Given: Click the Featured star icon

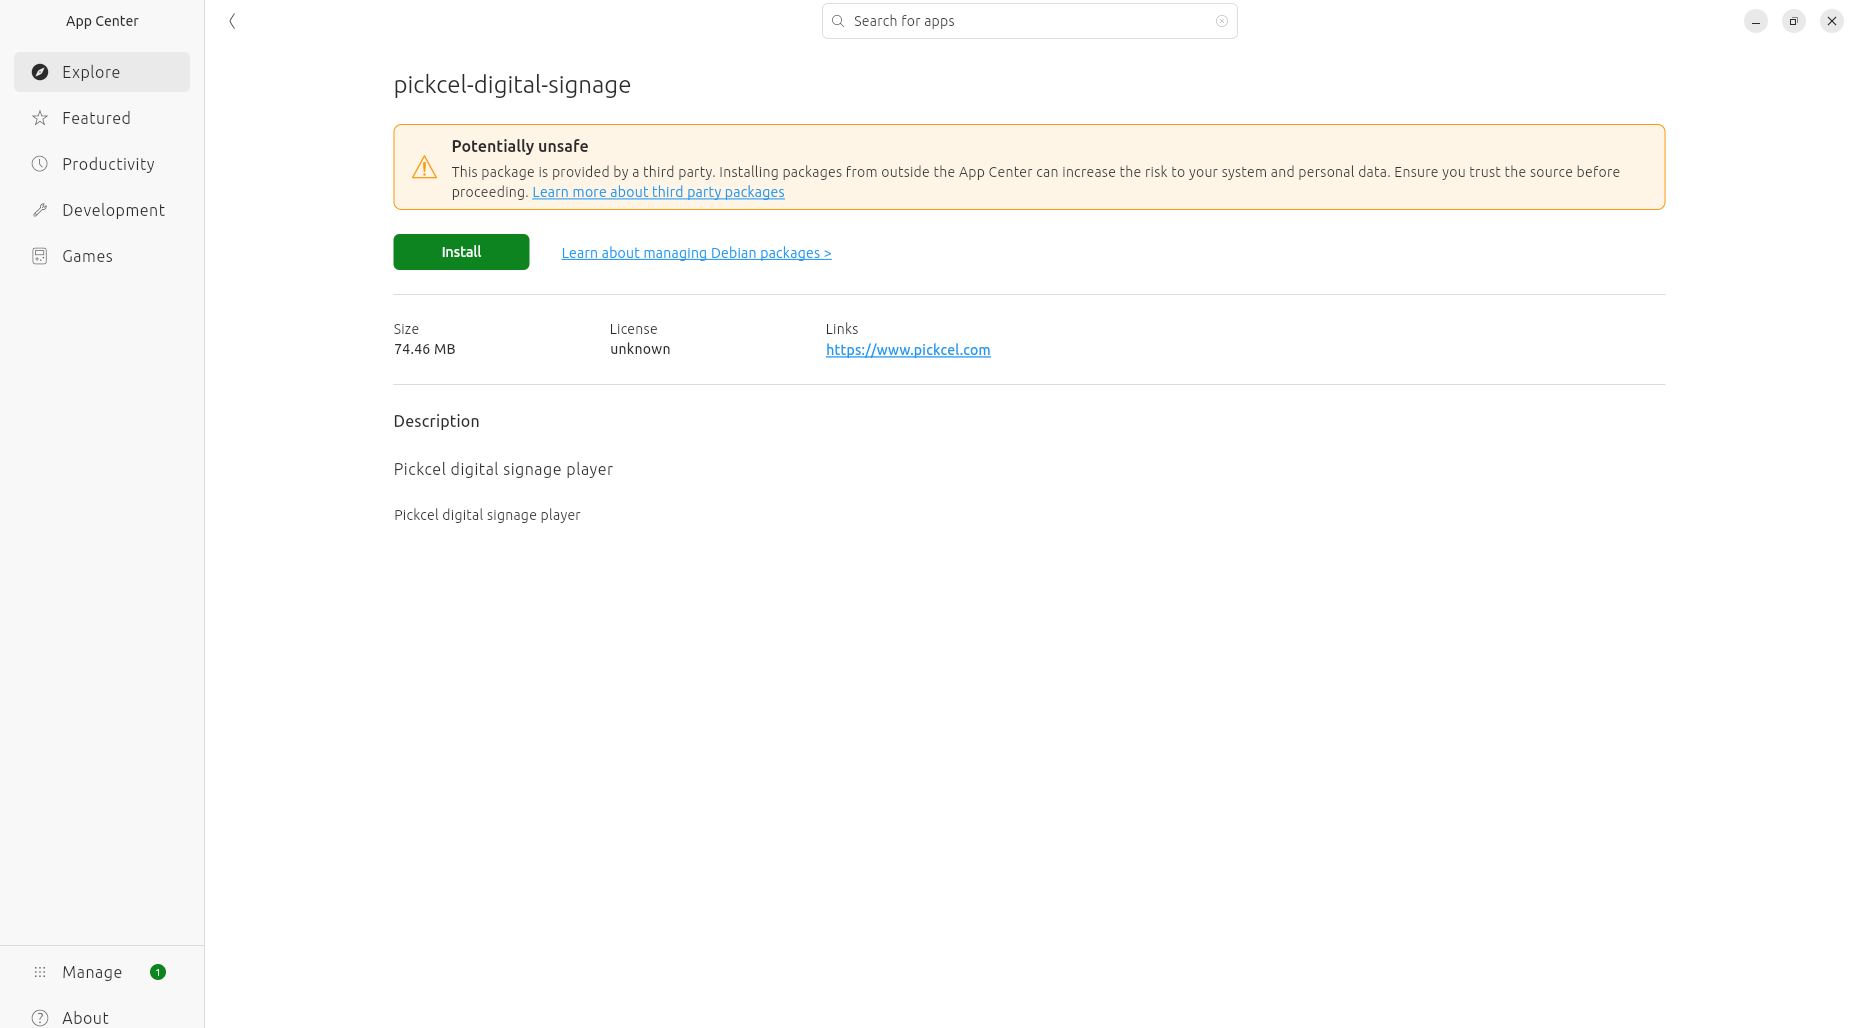Looking at the screenshot, I should point(40,118).
